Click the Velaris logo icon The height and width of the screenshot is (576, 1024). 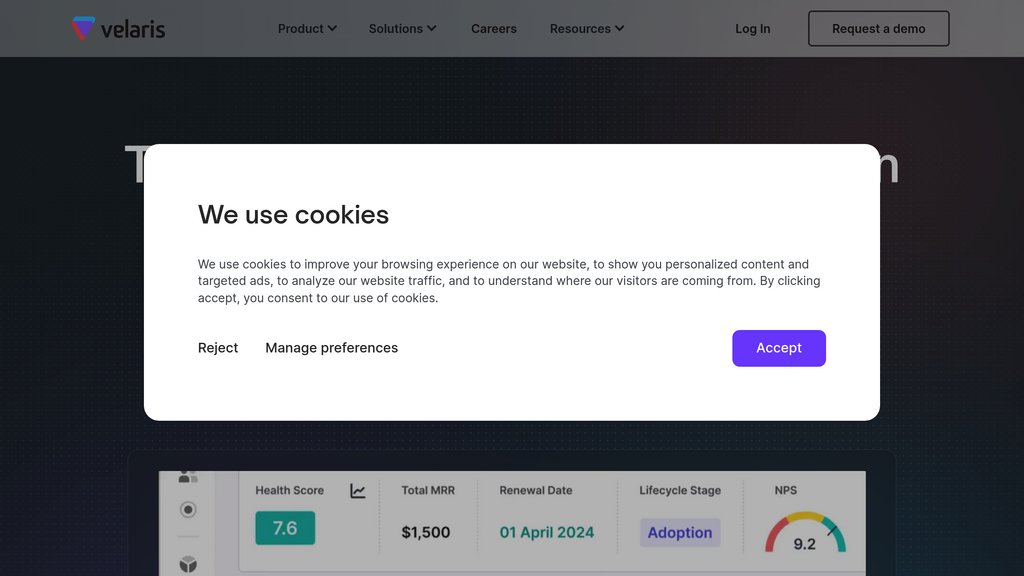(83, 28)
